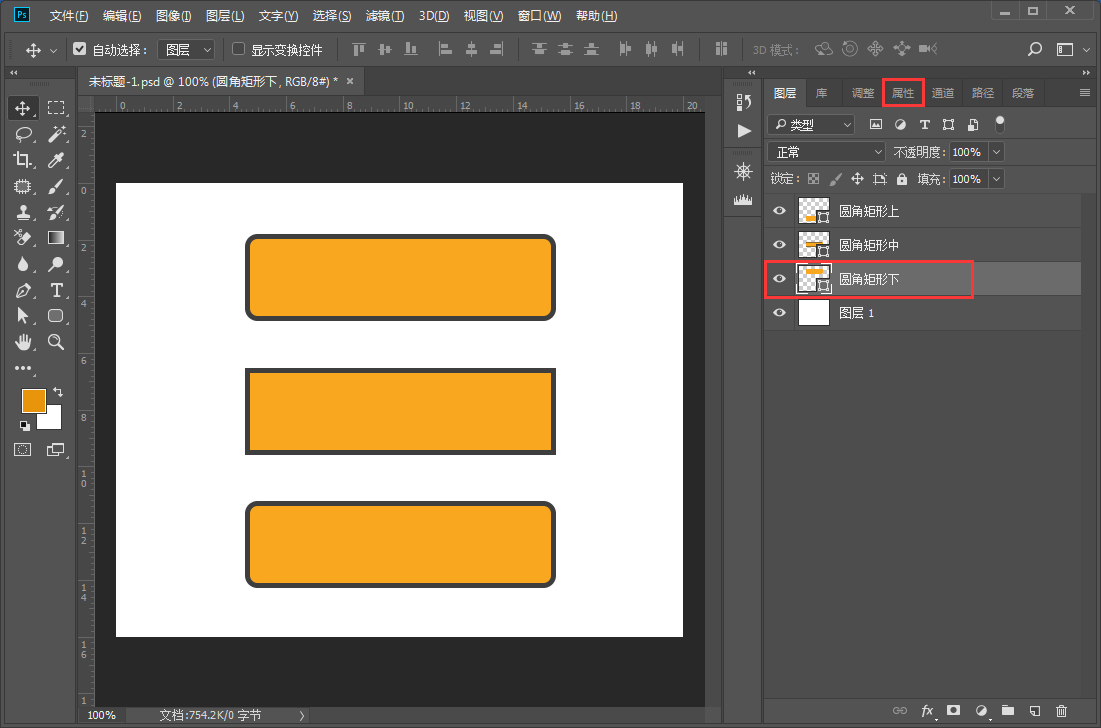Select the Pen tool

point(23,290)
